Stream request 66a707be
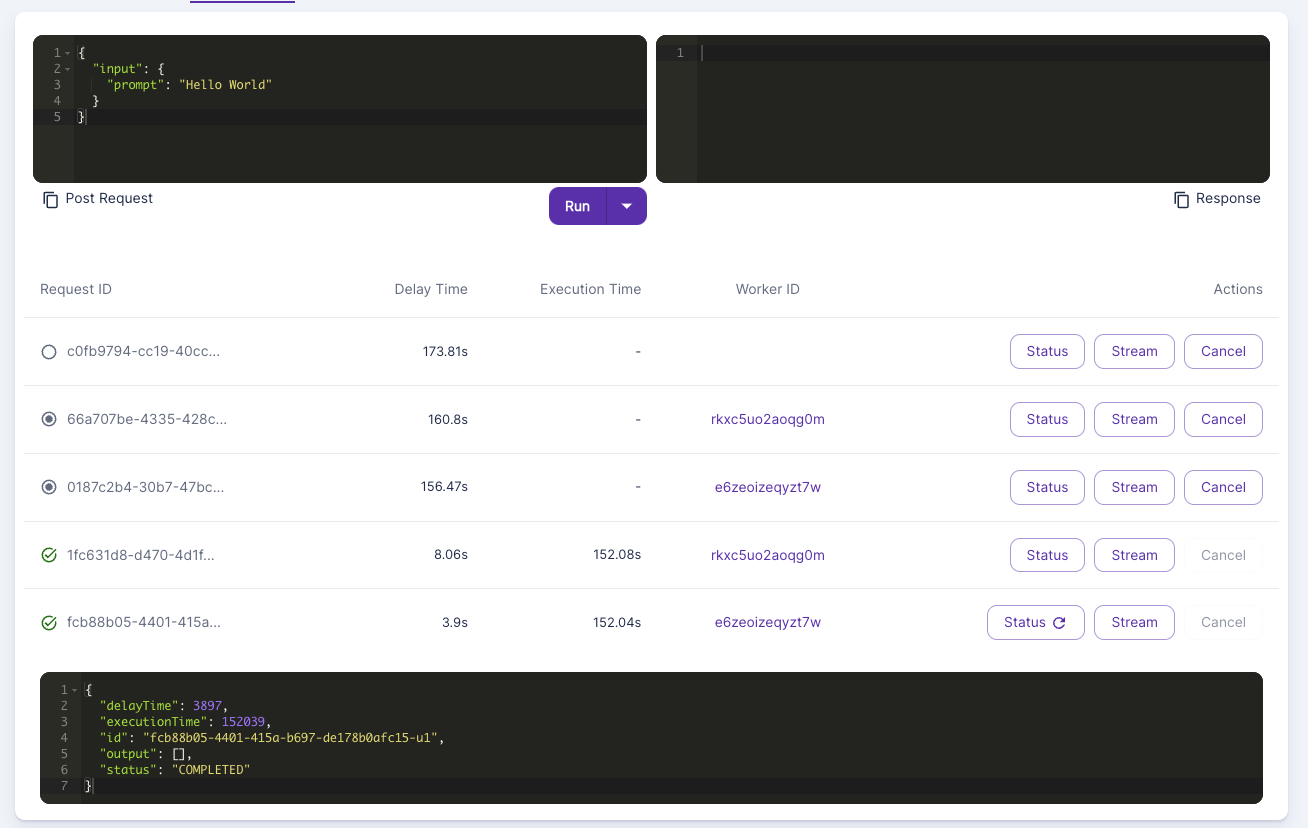 click(1134, 420)
